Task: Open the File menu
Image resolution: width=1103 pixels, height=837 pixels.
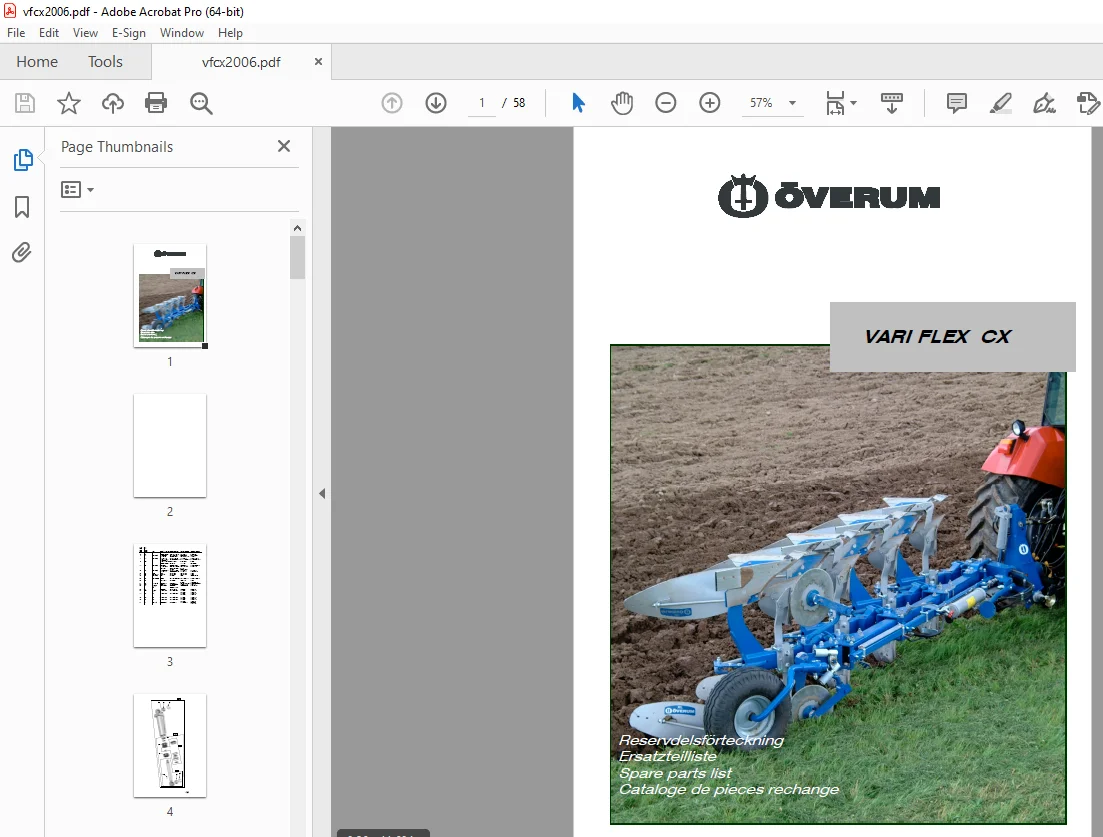Action: pyautogui.click(x=16, y=33)
